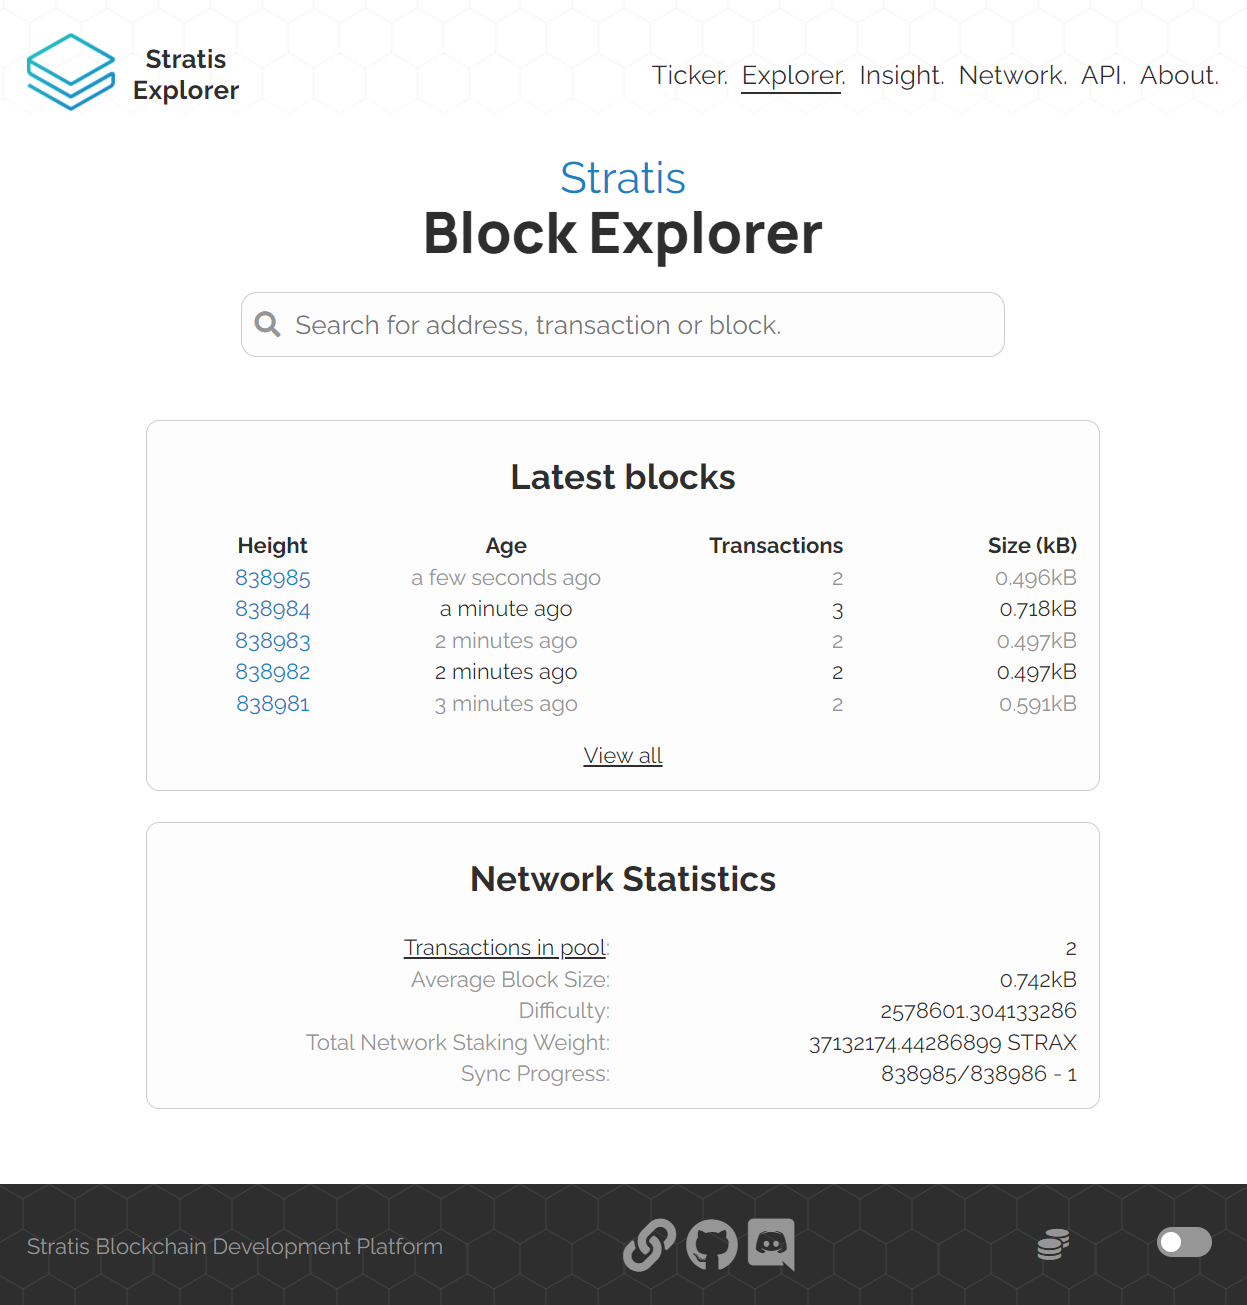This screenshot has width=1247, height=1305.
Task: Open the API menu item
Action: click(1103, 75)
